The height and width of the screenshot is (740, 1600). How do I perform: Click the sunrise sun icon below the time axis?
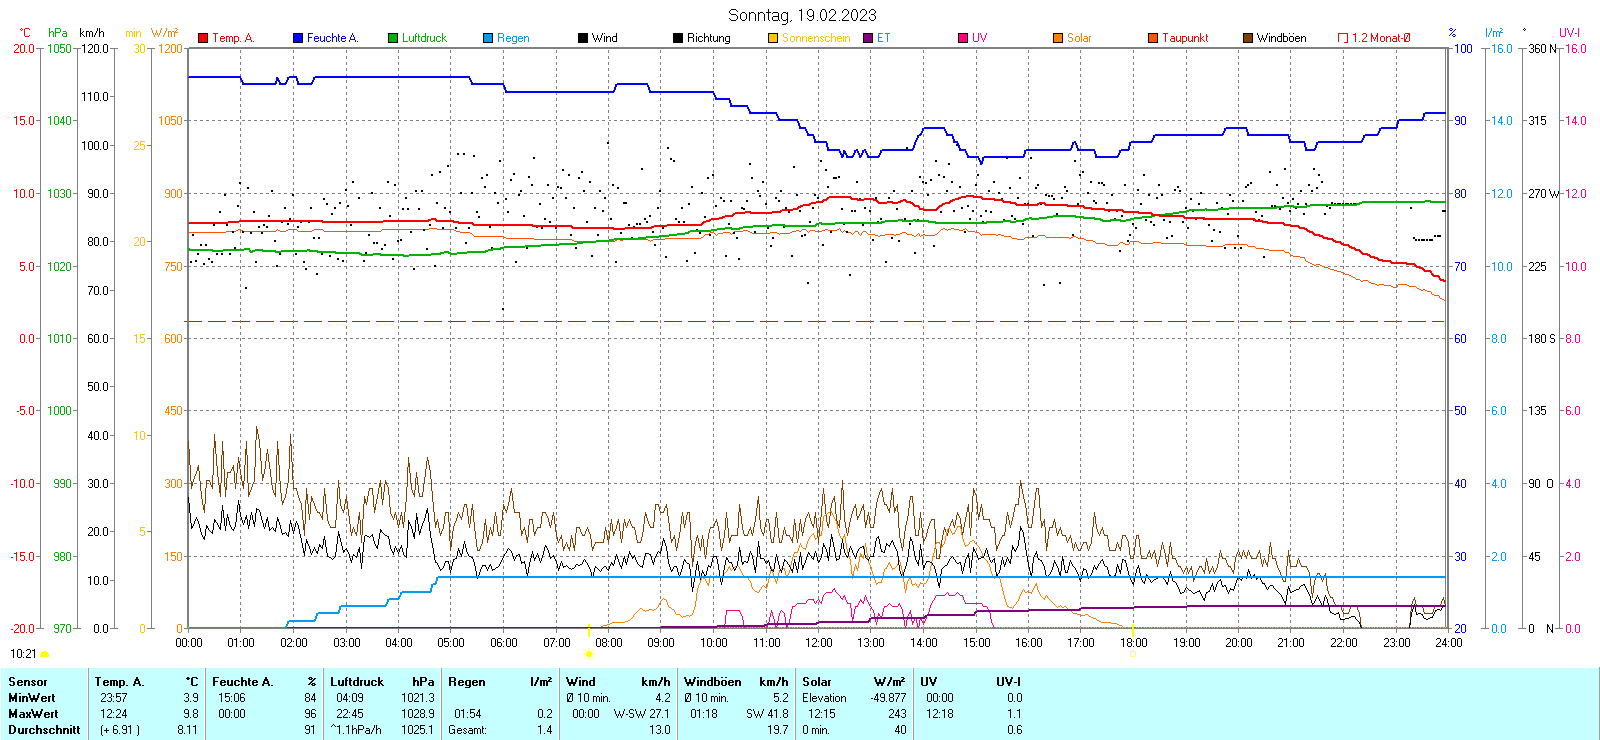pyautogui.click(x=588, y=654)
